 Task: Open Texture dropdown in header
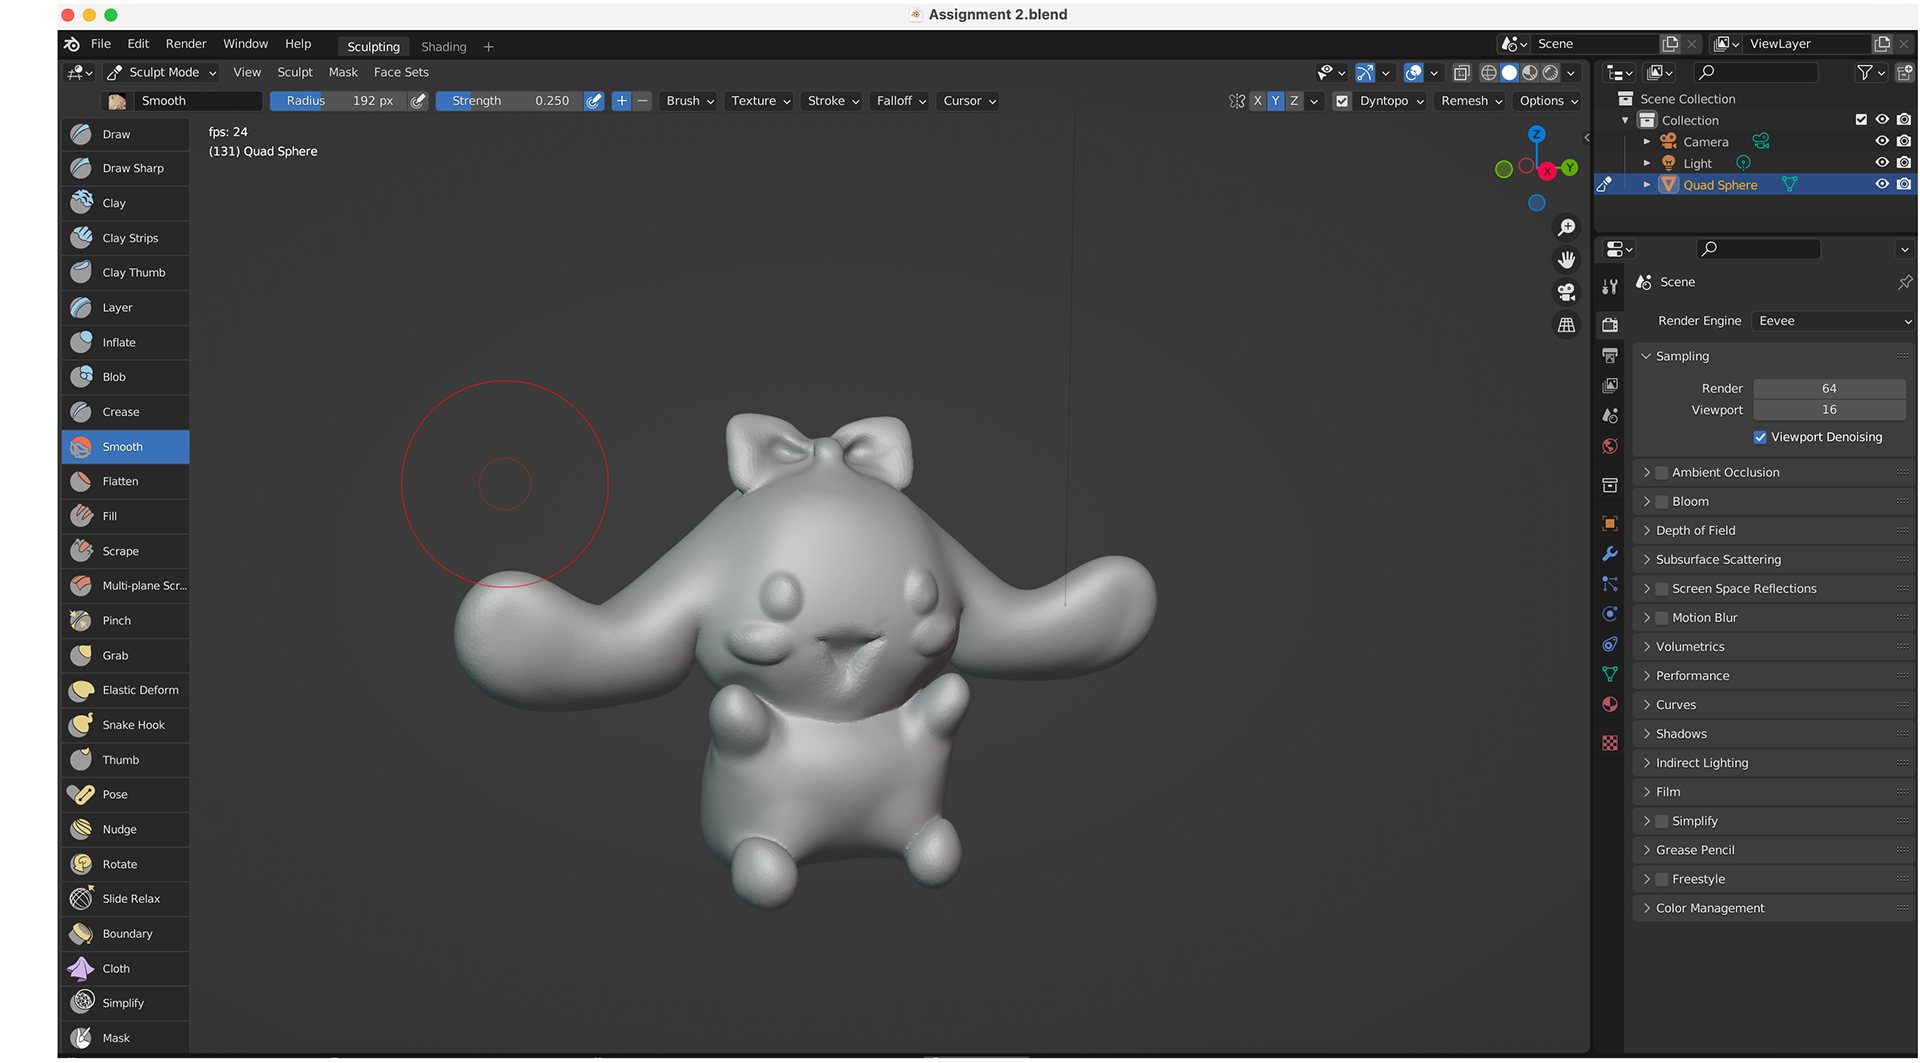(x=760, y=101)
